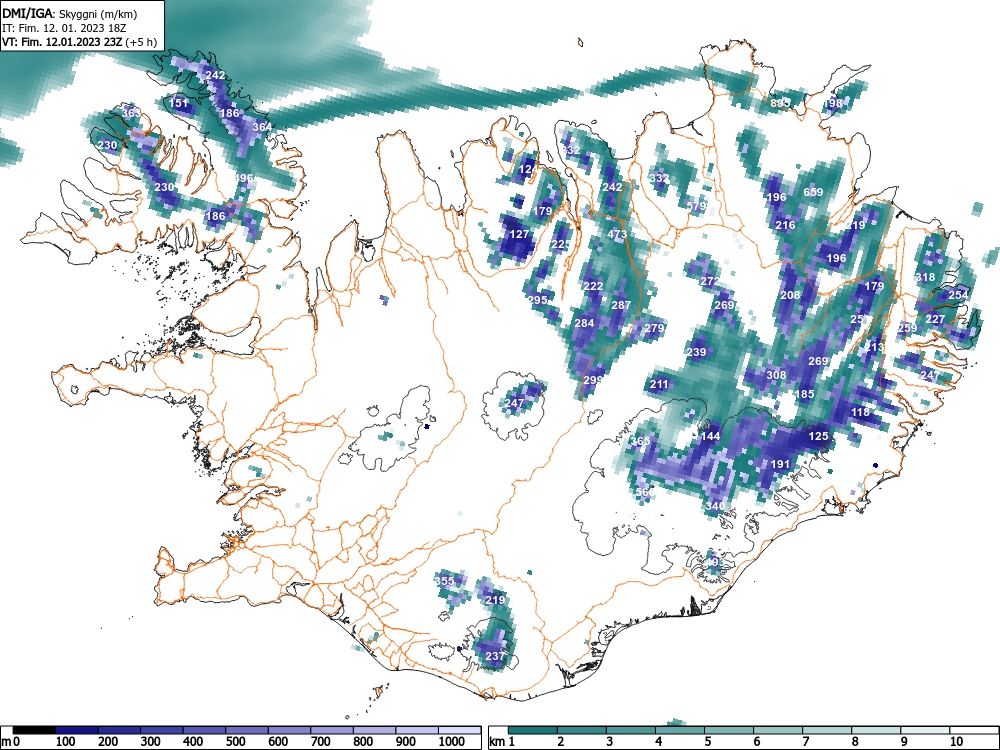Click the '10' label on kilometer scale

(x=955, y=741)
